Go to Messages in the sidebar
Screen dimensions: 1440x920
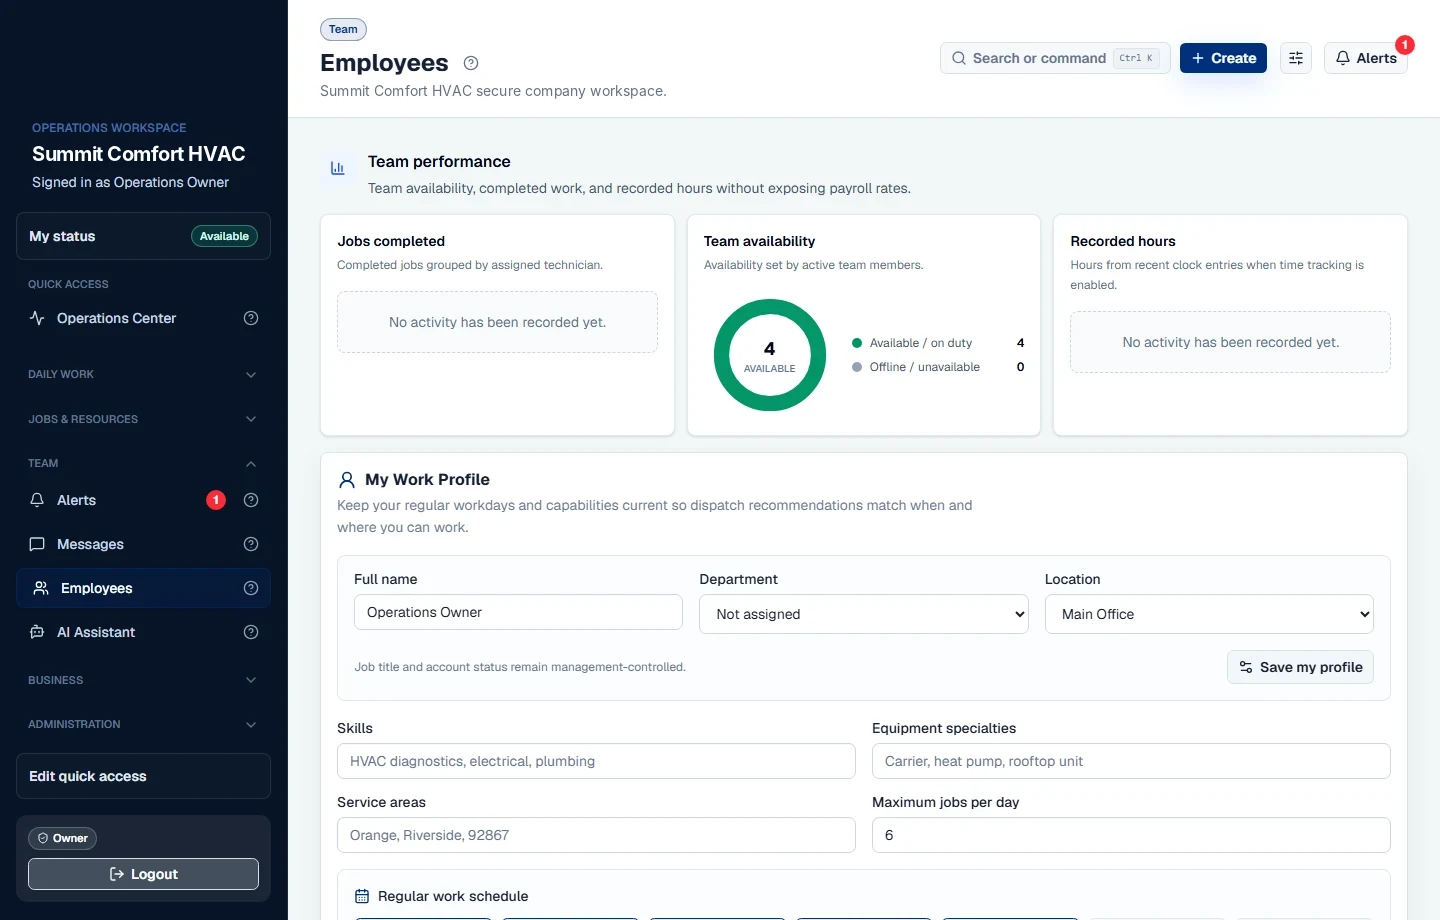[90, 544]
